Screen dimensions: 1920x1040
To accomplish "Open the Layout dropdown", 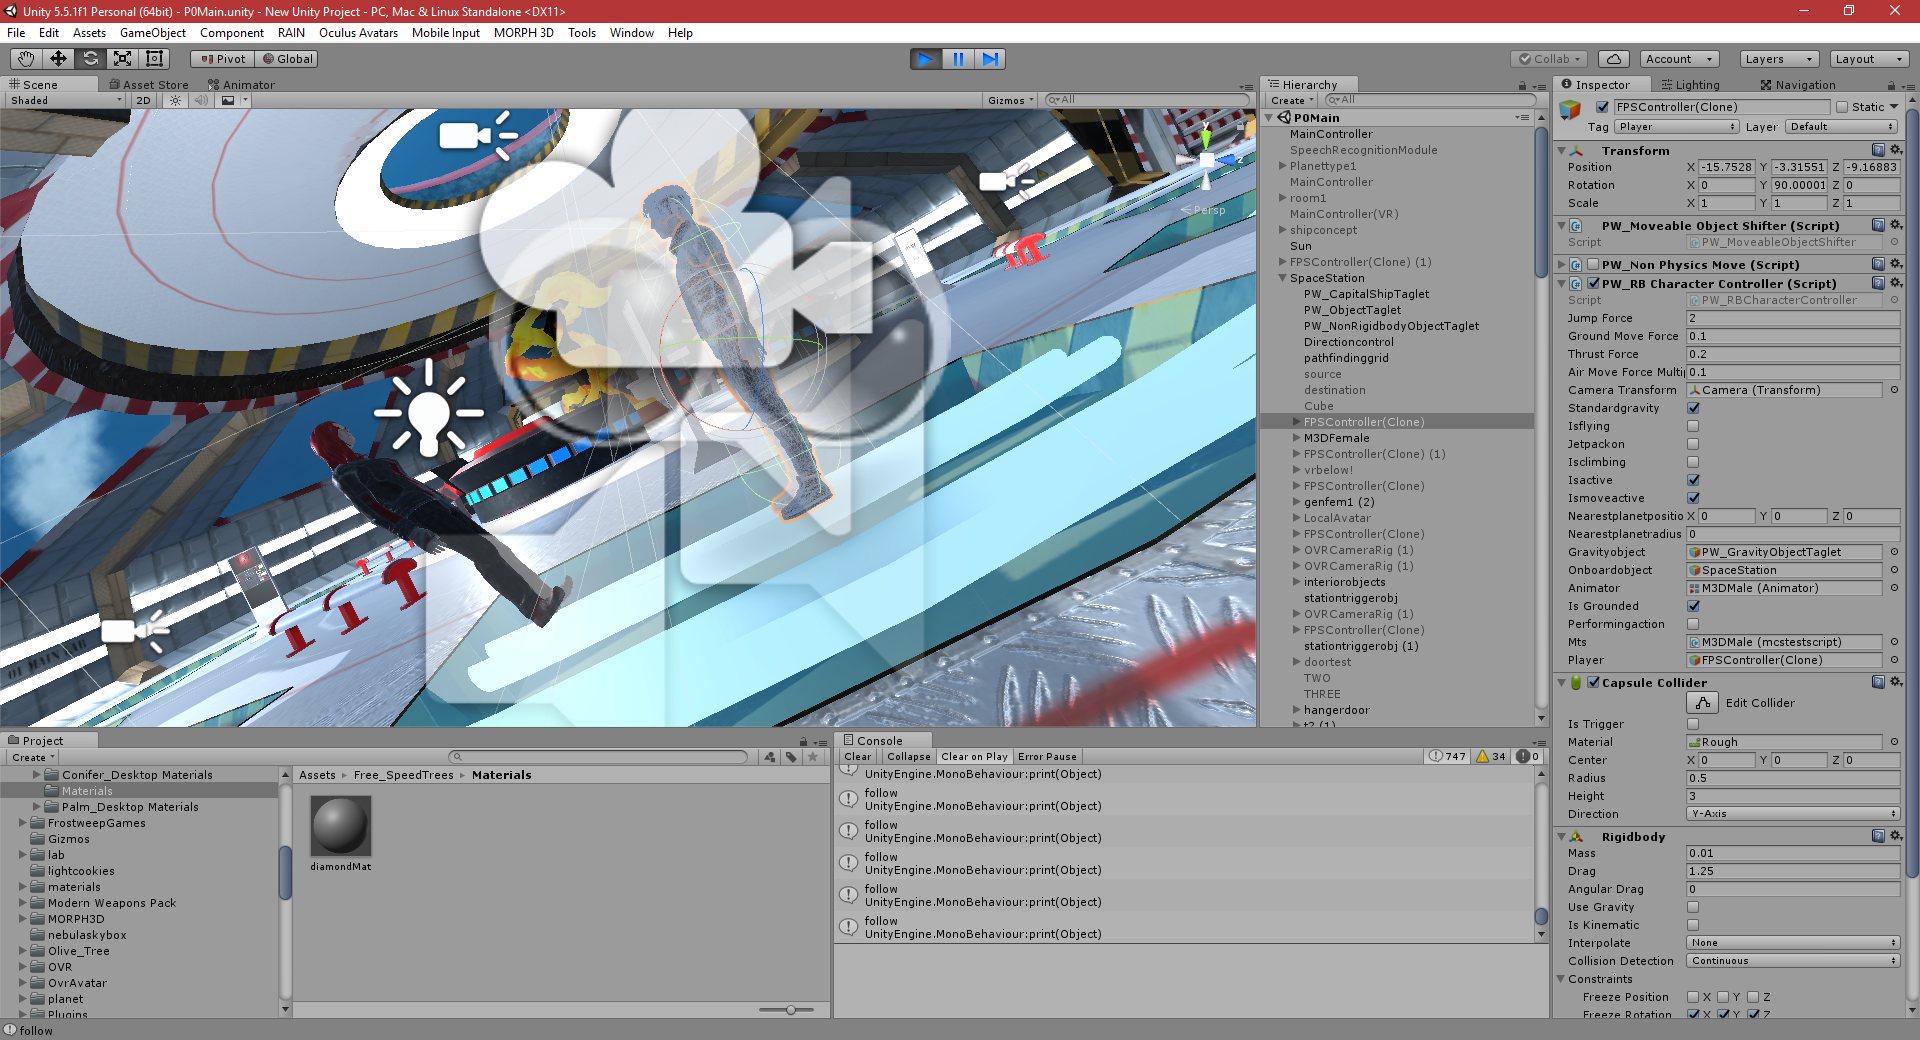I will [1869, 59].
